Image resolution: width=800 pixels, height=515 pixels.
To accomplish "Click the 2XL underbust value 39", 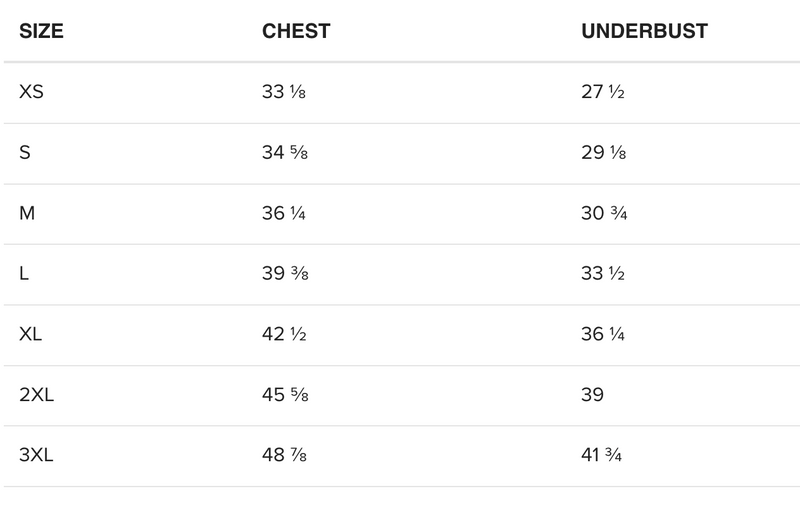I will point(593,395).
